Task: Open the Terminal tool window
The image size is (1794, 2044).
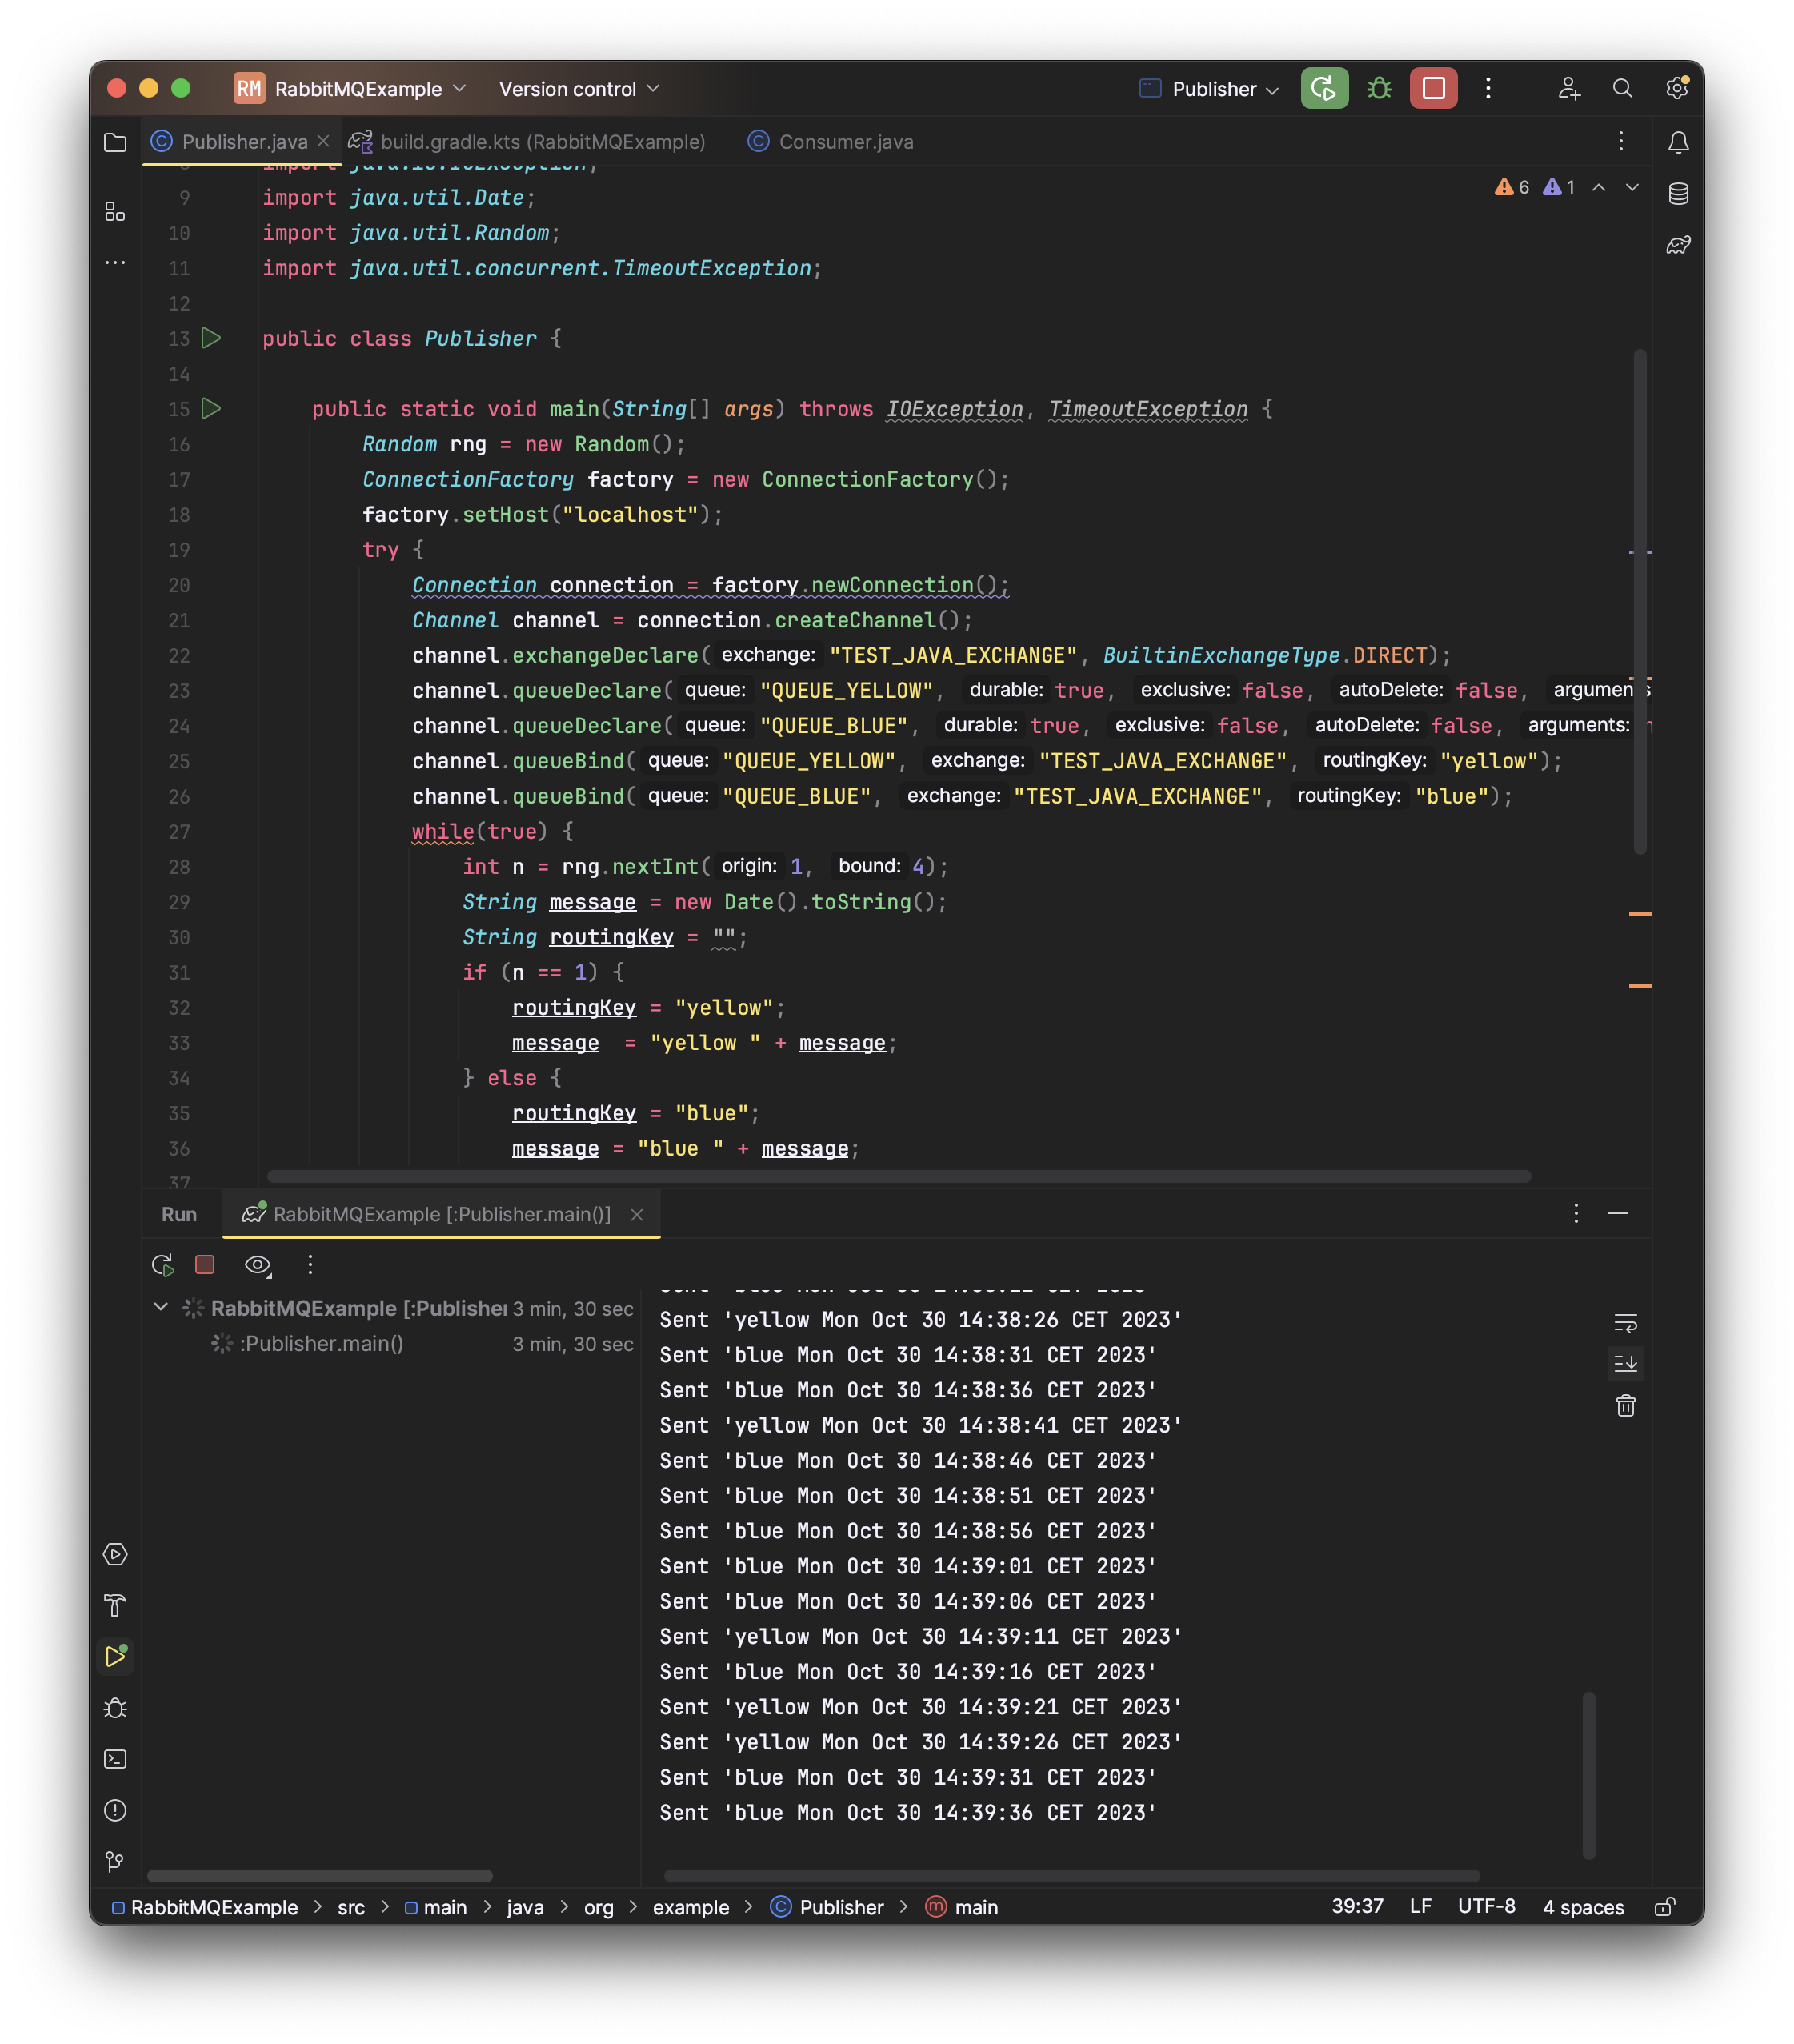Action: (x=115, y=1759)
